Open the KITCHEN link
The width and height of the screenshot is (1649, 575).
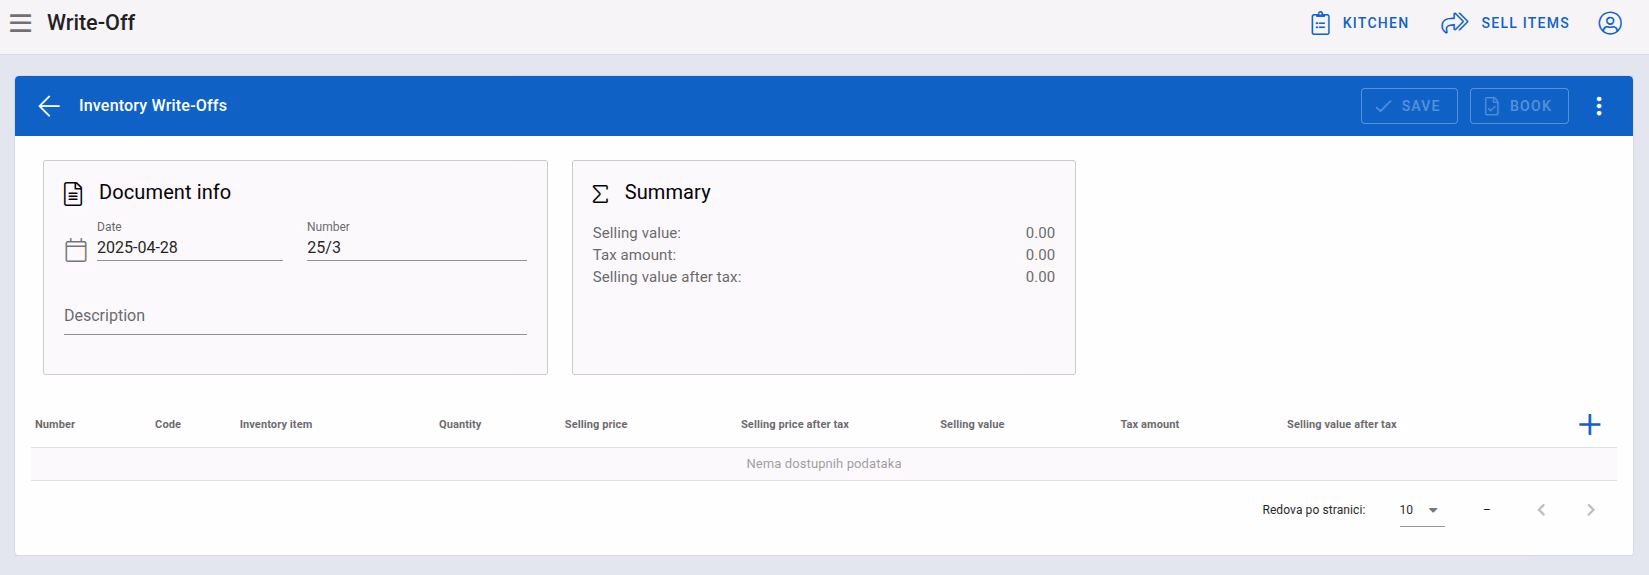(x=1360, y=23)
